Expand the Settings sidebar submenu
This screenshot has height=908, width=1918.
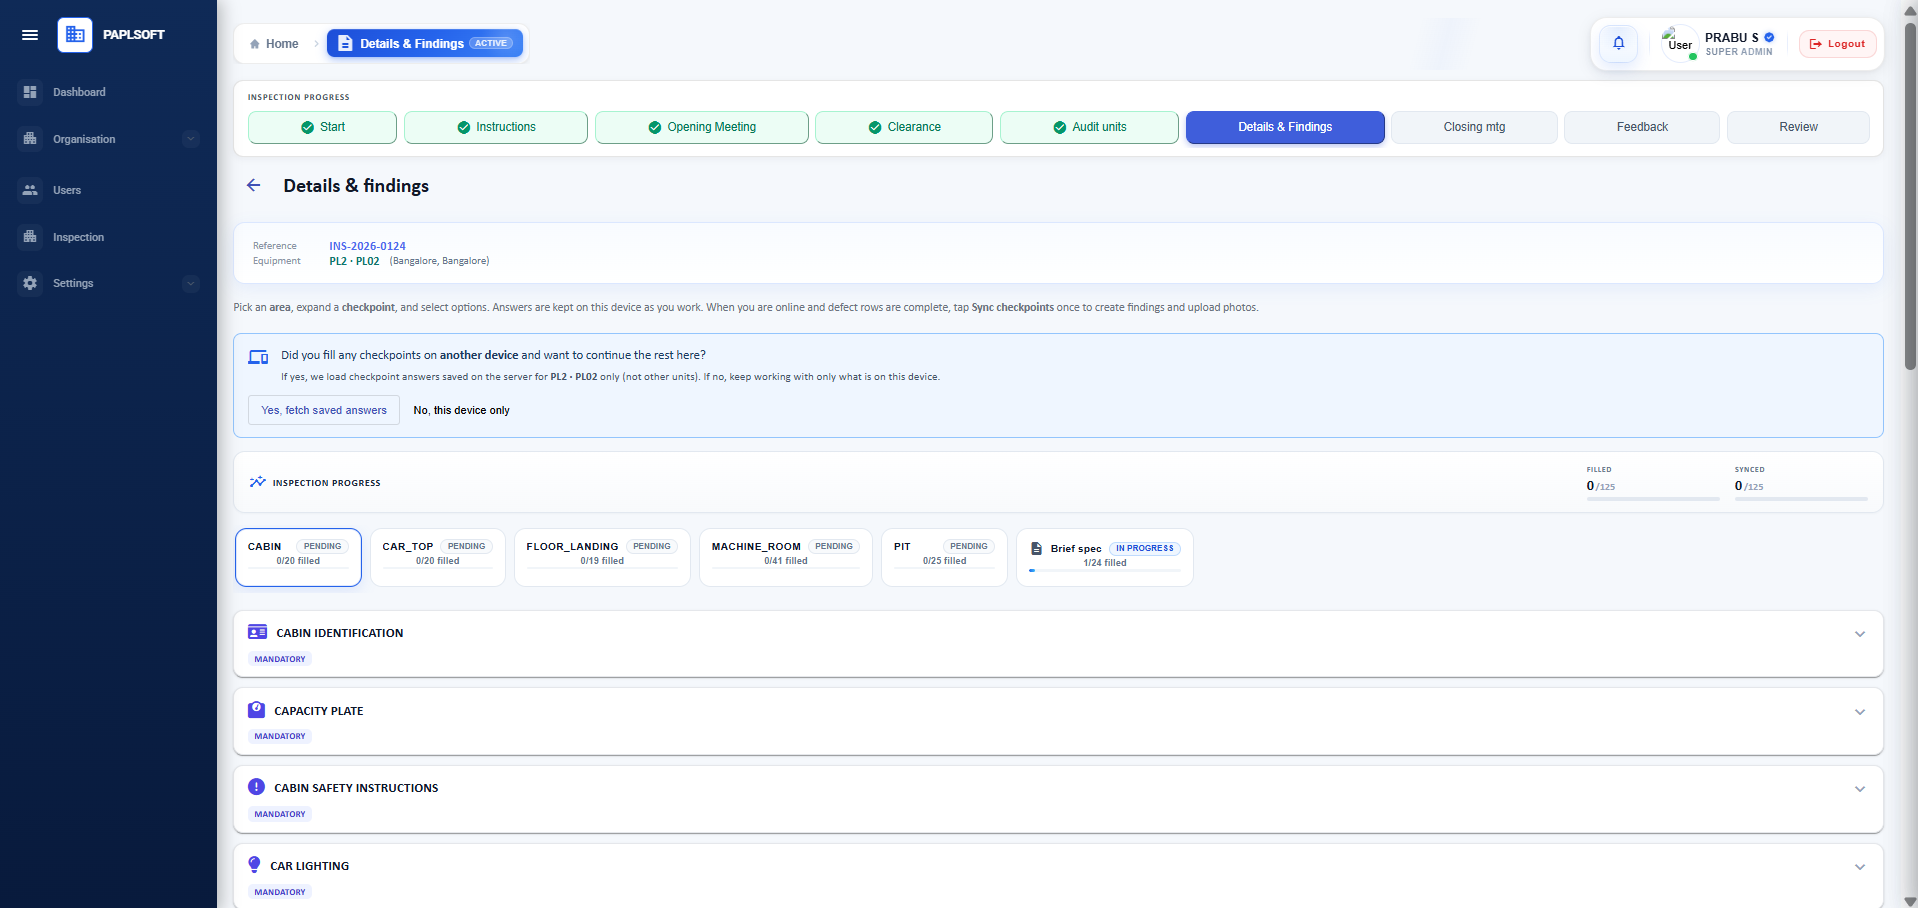coord(191,283)
